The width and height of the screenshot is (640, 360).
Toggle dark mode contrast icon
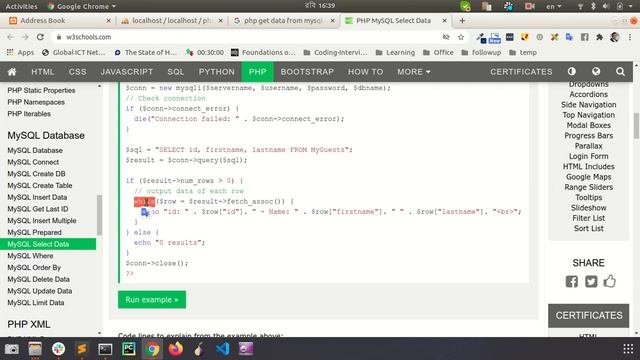(571, 71)
